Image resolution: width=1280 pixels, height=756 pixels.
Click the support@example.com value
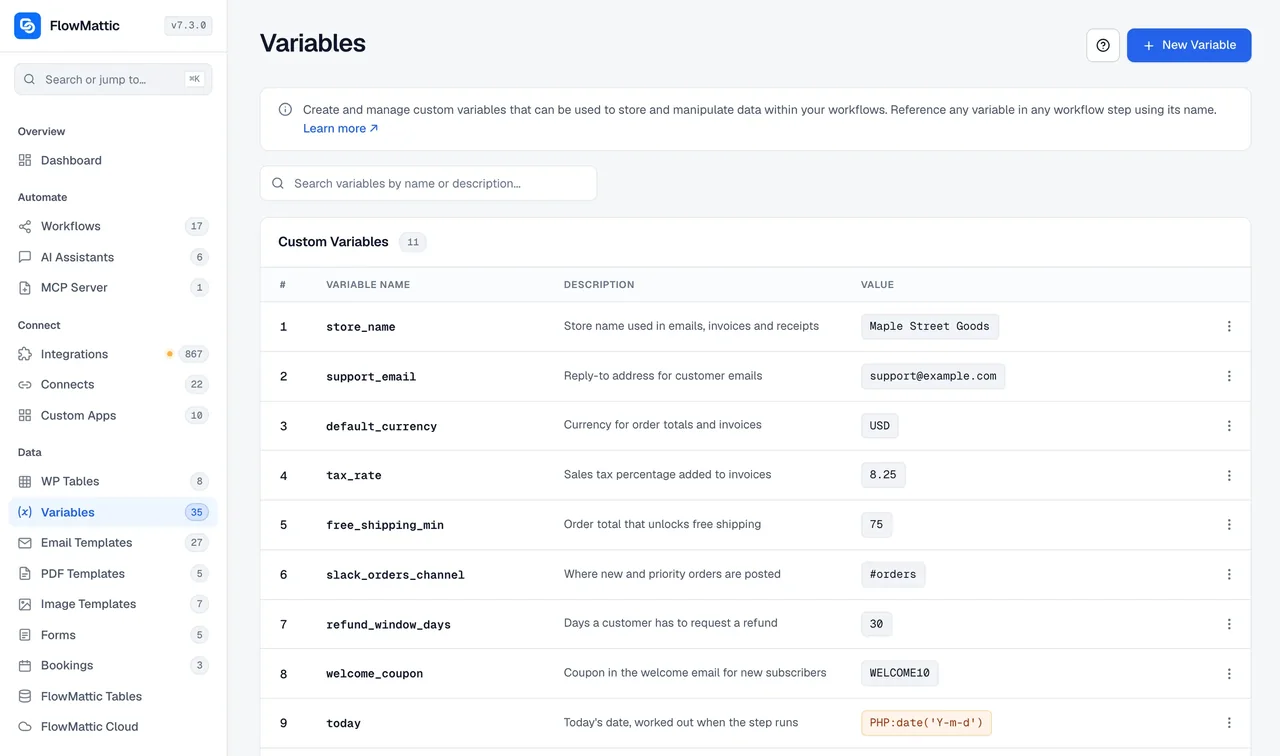(933, 376)
